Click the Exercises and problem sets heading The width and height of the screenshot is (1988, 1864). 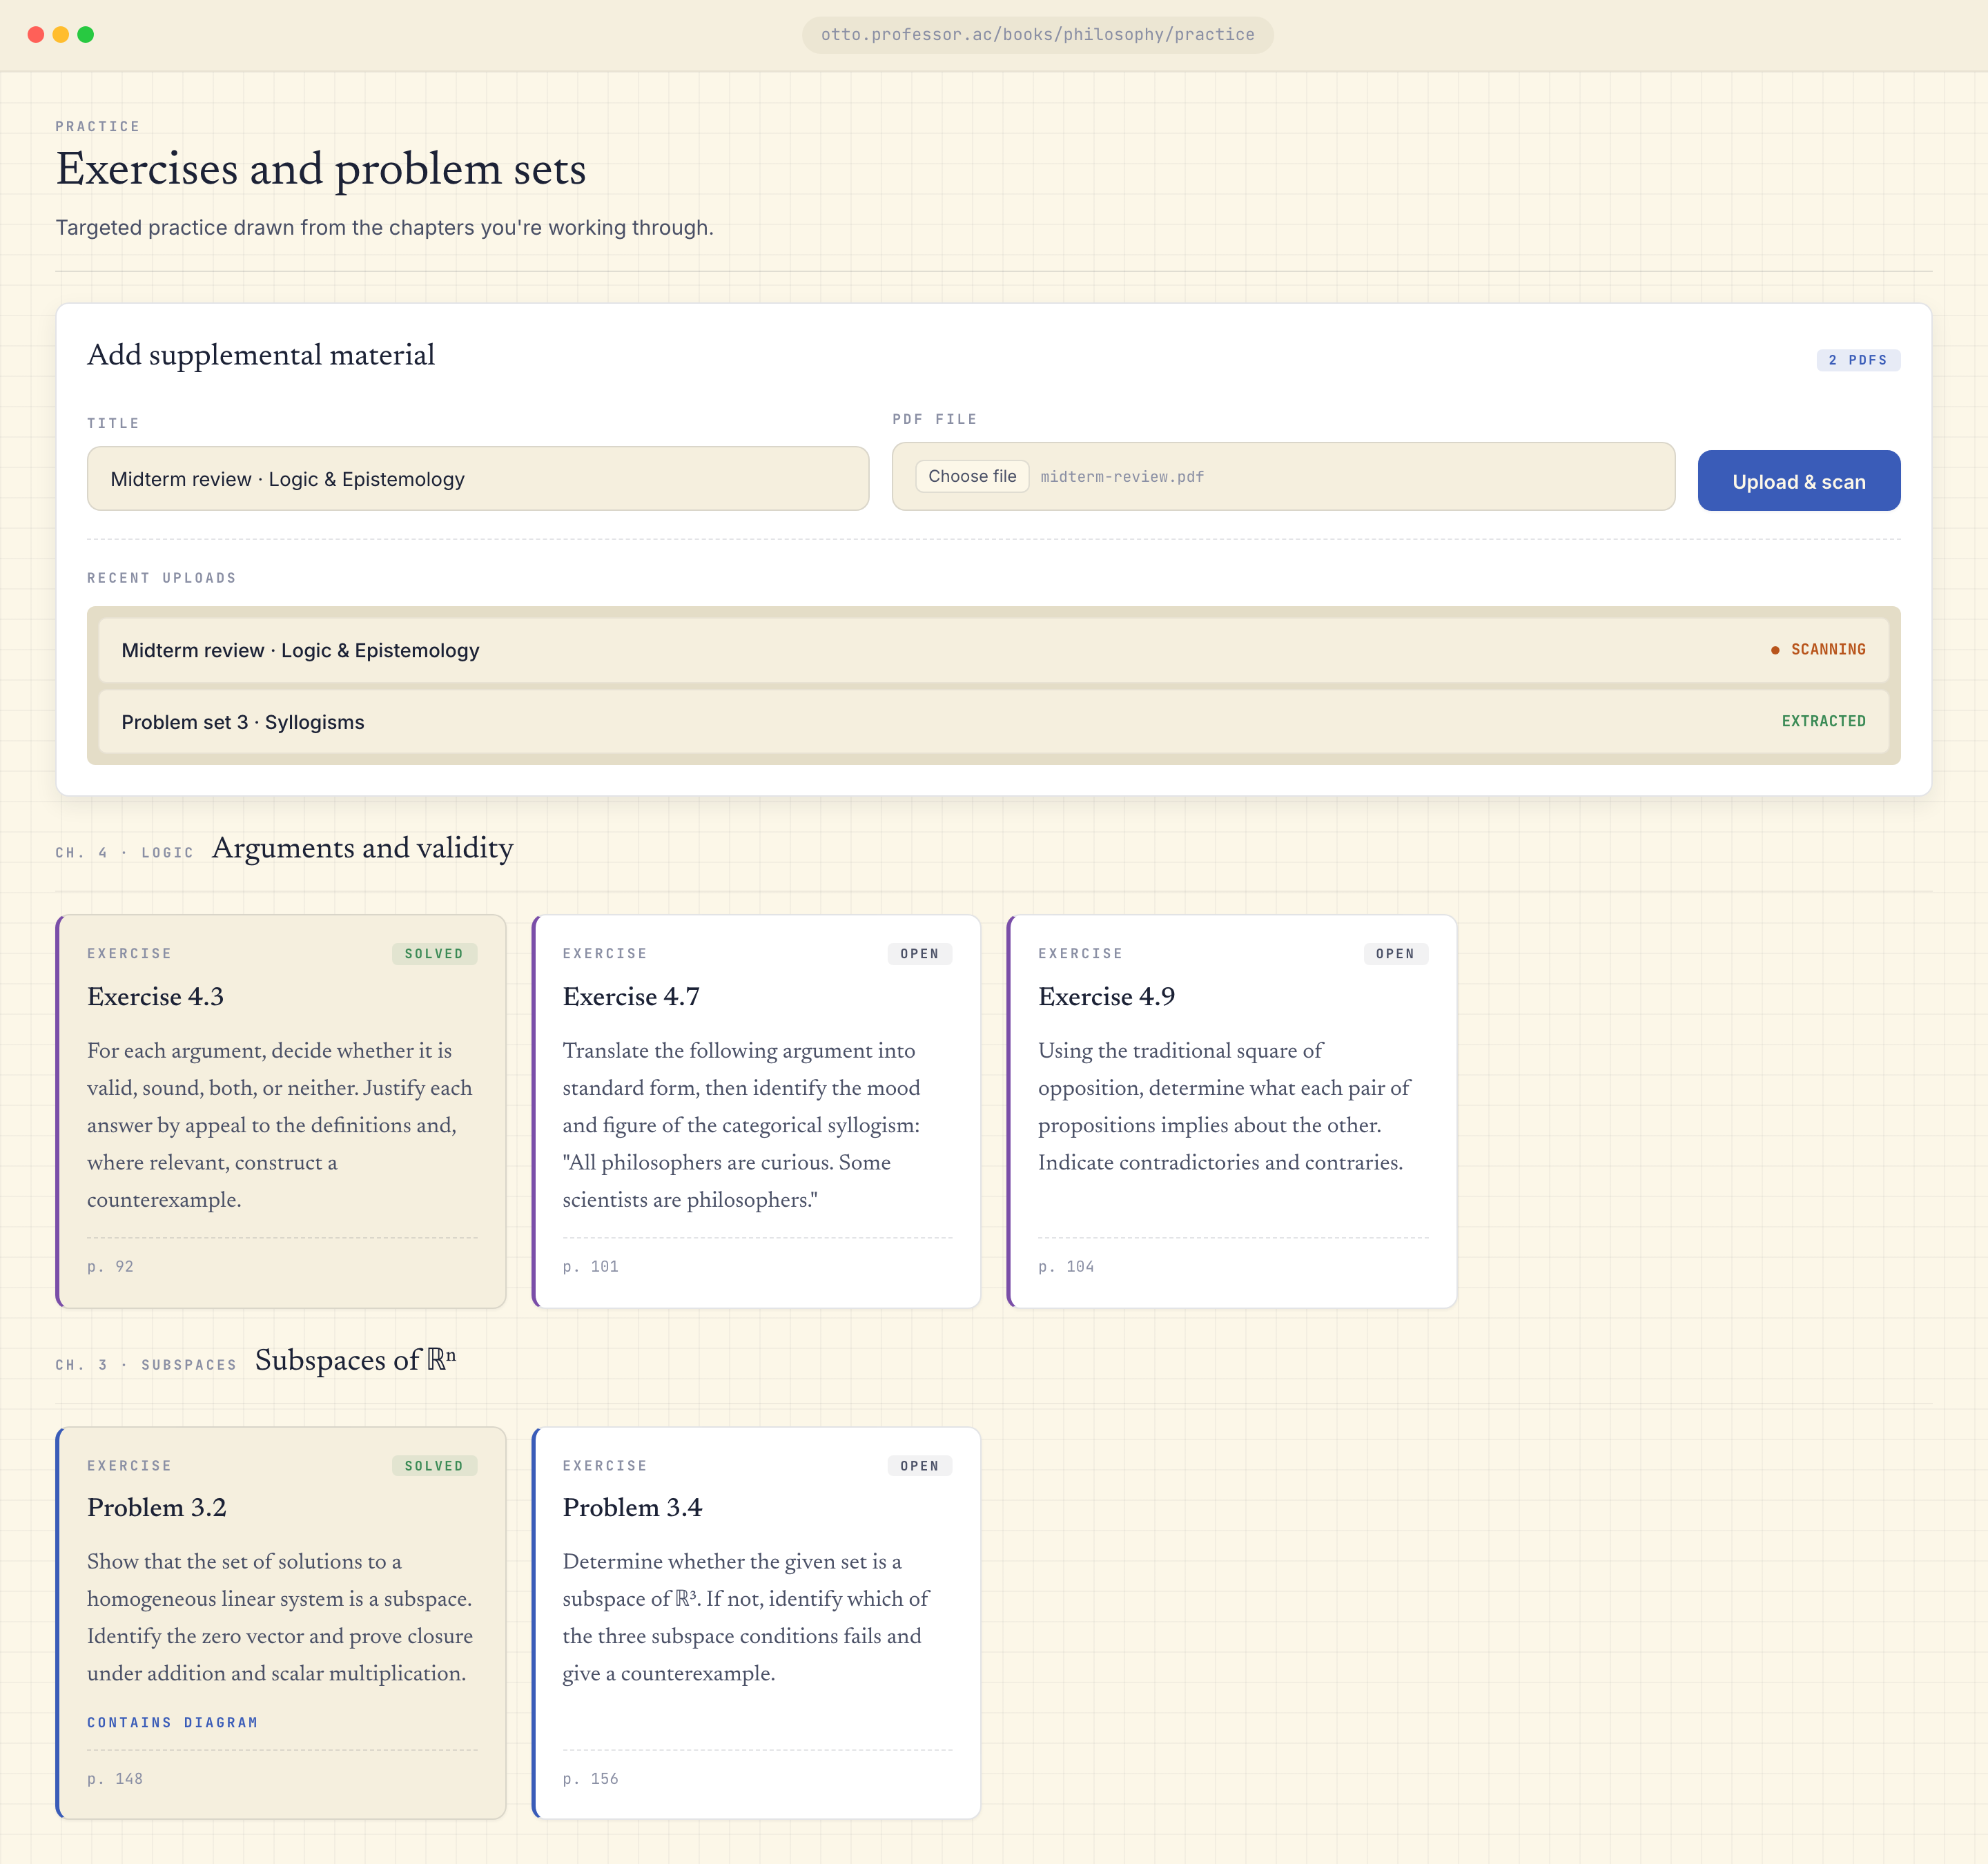[321, 168]
